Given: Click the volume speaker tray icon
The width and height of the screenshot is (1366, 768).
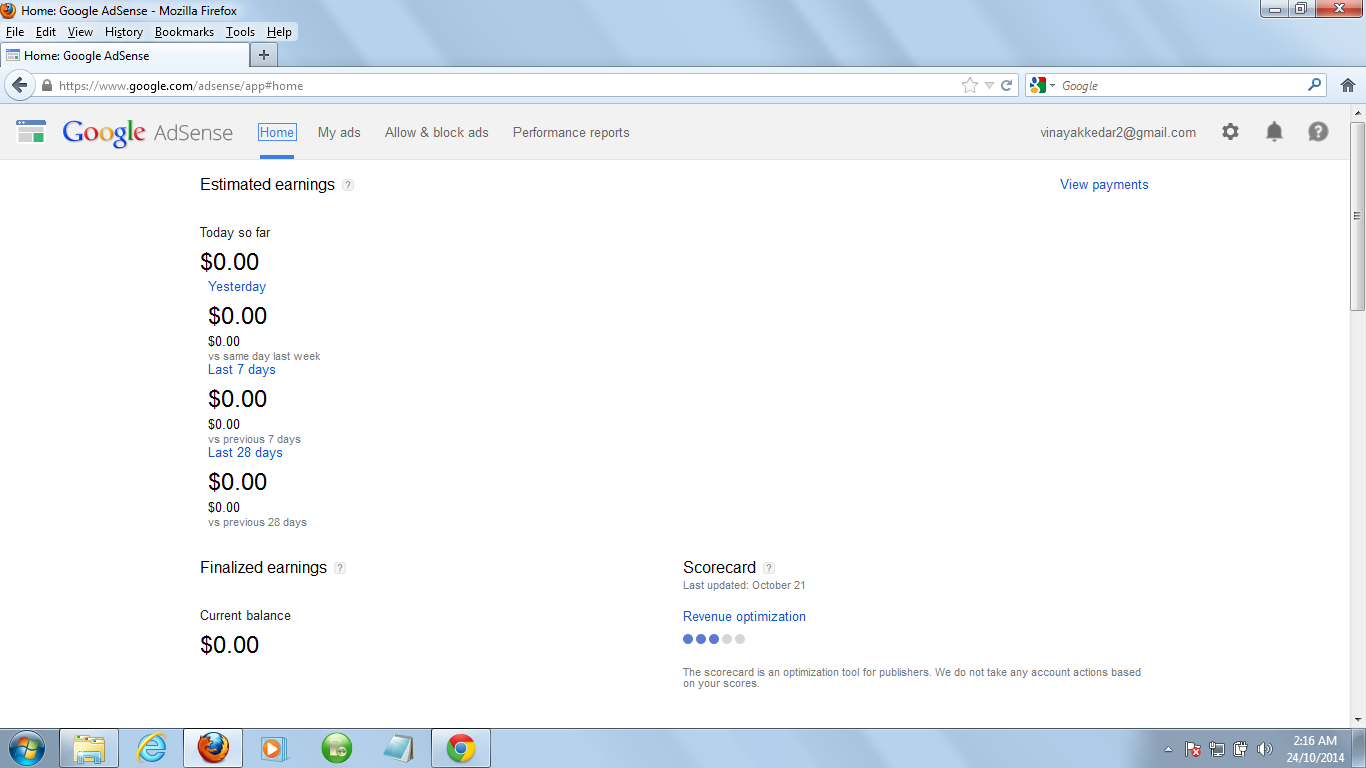Looking at the screenshot, I should [1265, 749].
